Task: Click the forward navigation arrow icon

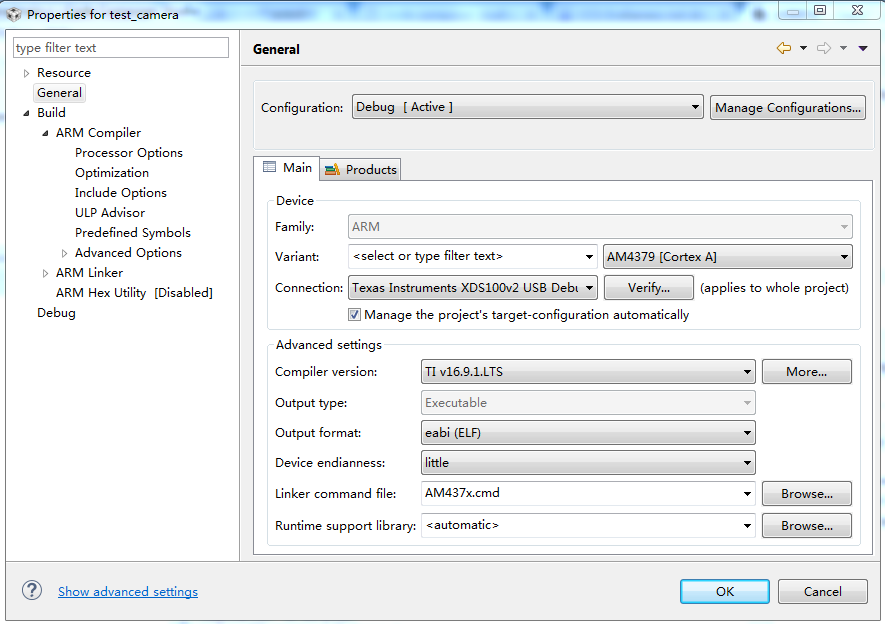Action: (x=824, y=49)
